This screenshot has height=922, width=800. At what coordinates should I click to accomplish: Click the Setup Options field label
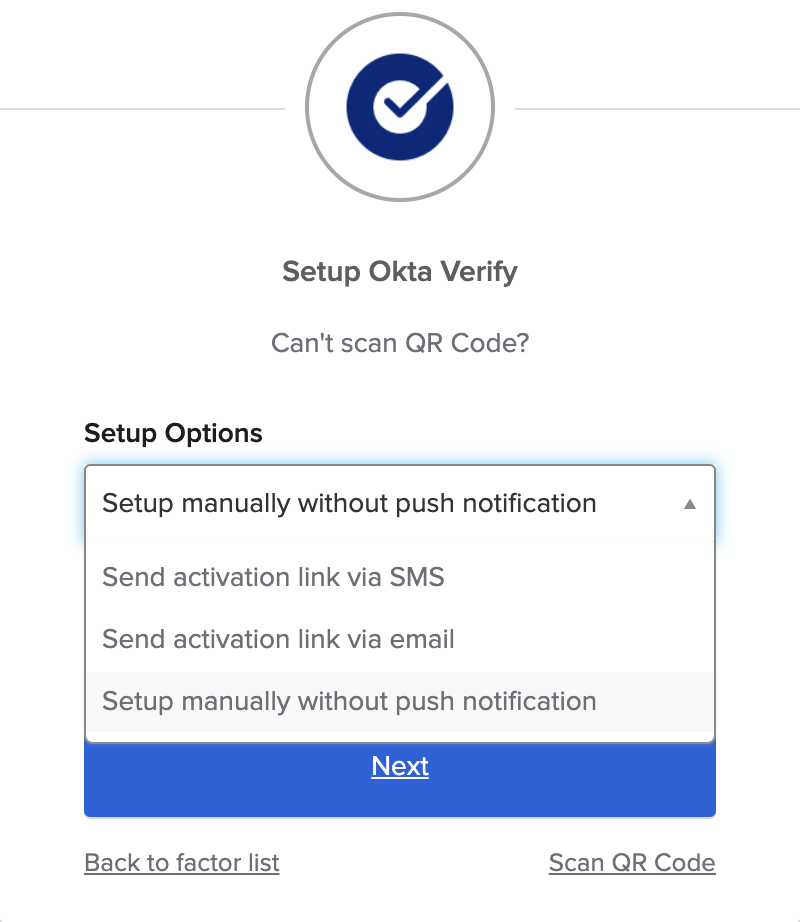pos(173,433)
